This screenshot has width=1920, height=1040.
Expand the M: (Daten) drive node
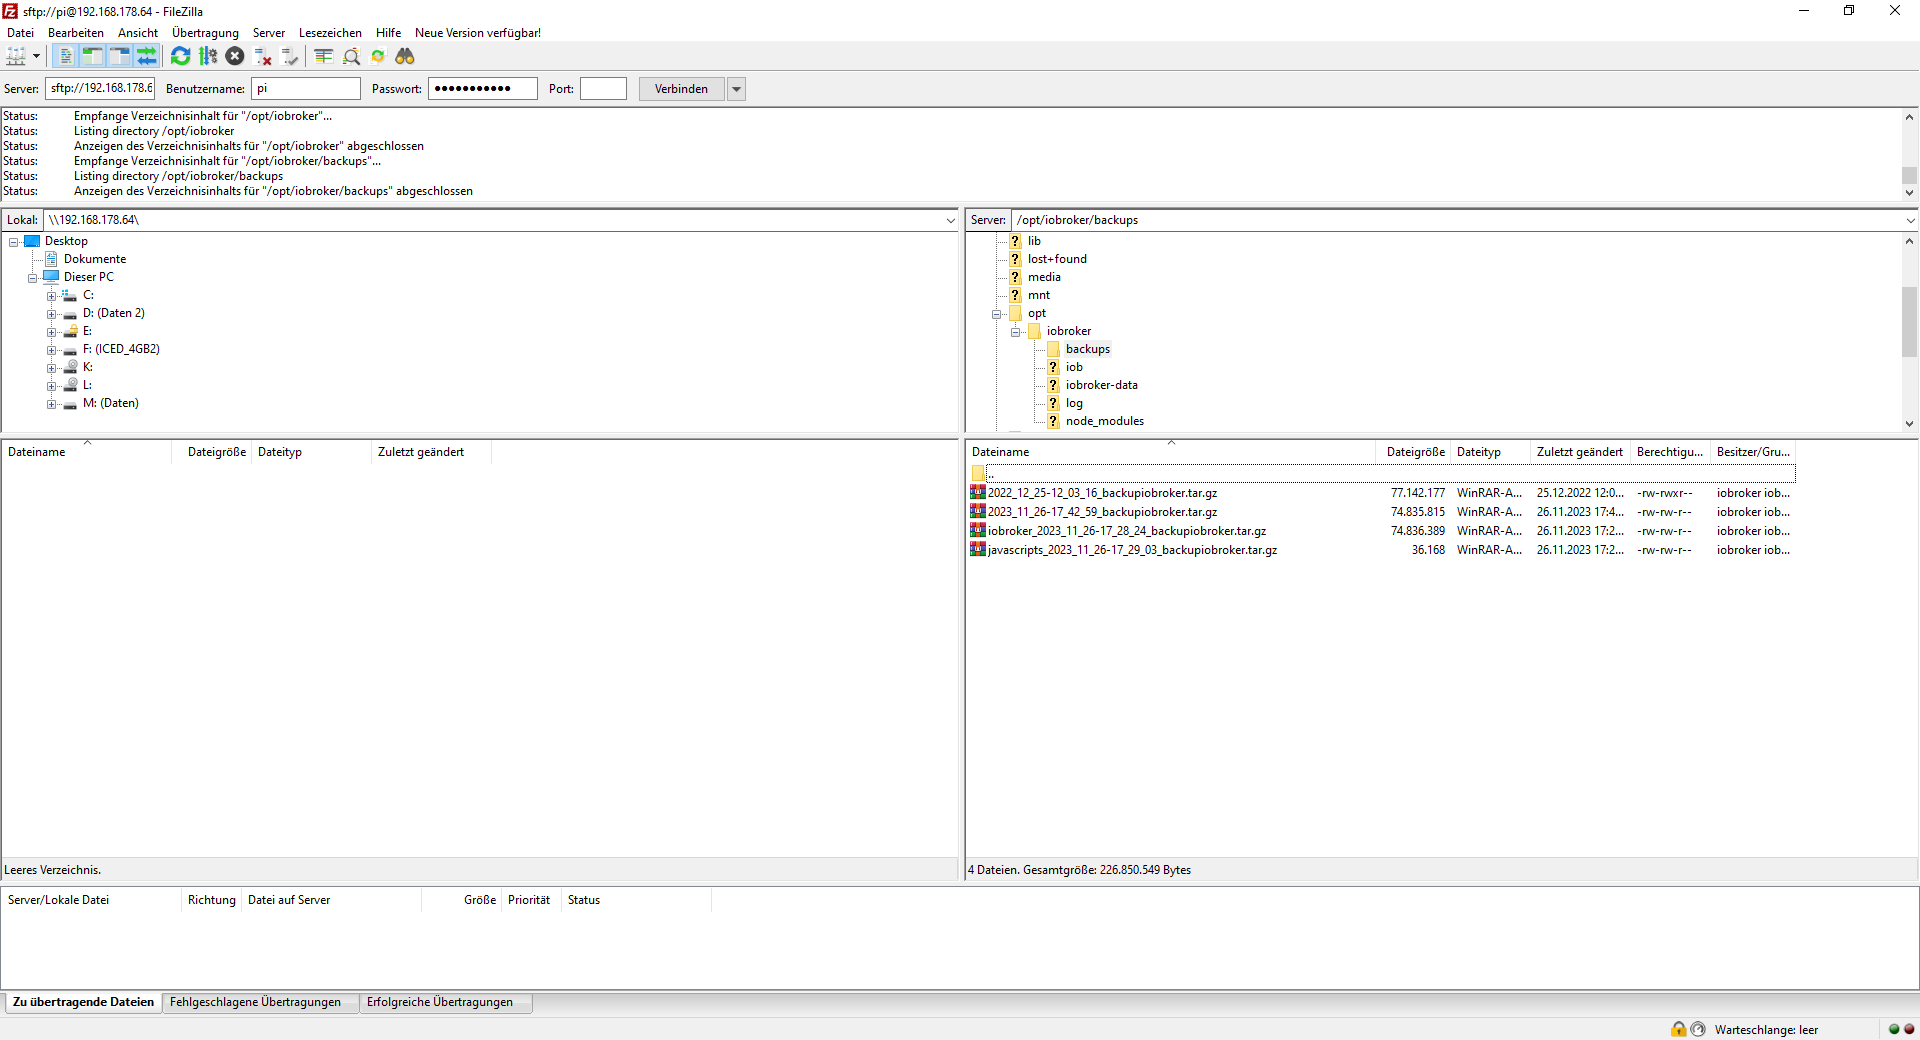[x=52, y=404]
